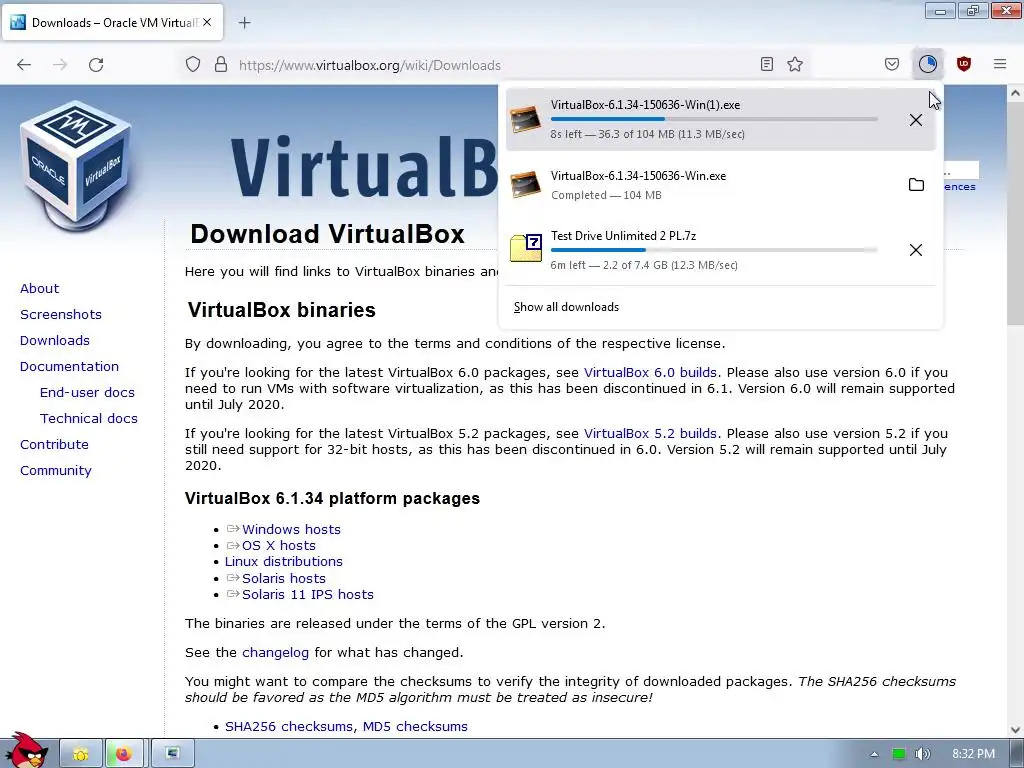Image resolution: width=1024 pixels, height=768 pixels.
Task: Switch to Firefox on the taskbar
Action: 123,754
